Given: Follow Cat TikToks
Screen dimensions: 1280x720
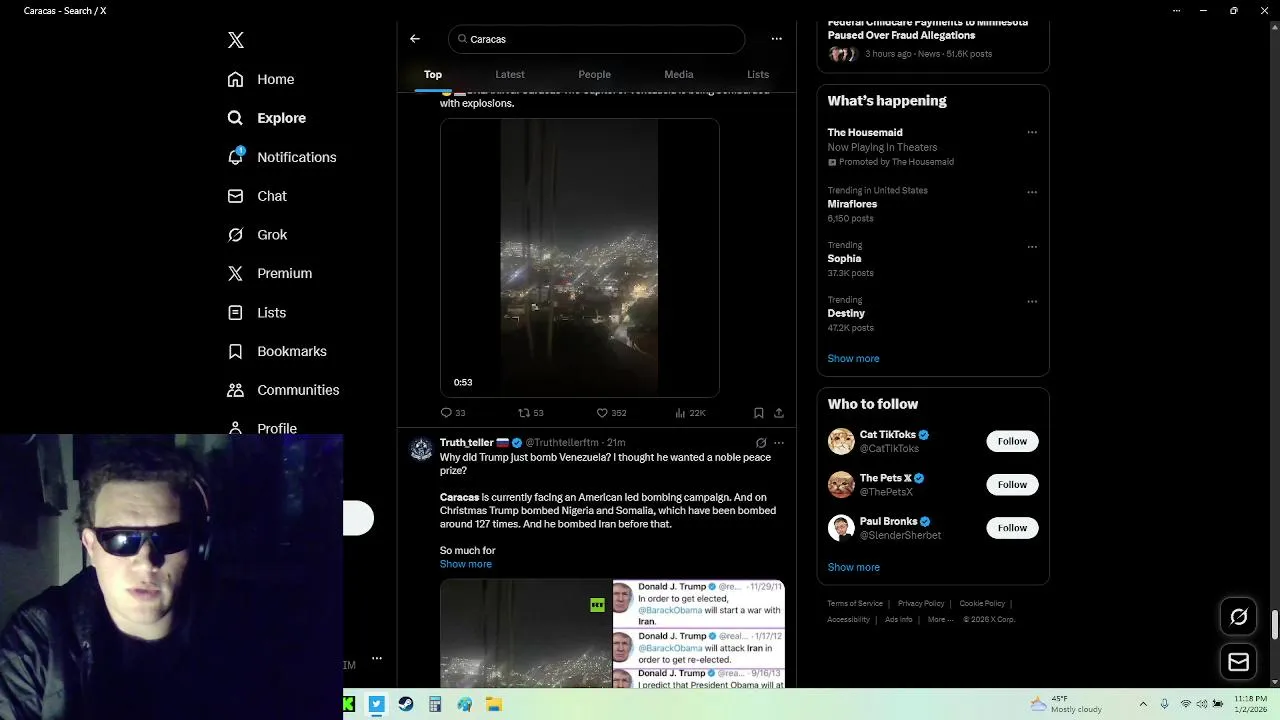Looking at the screenshot, I should [1012, 441].
